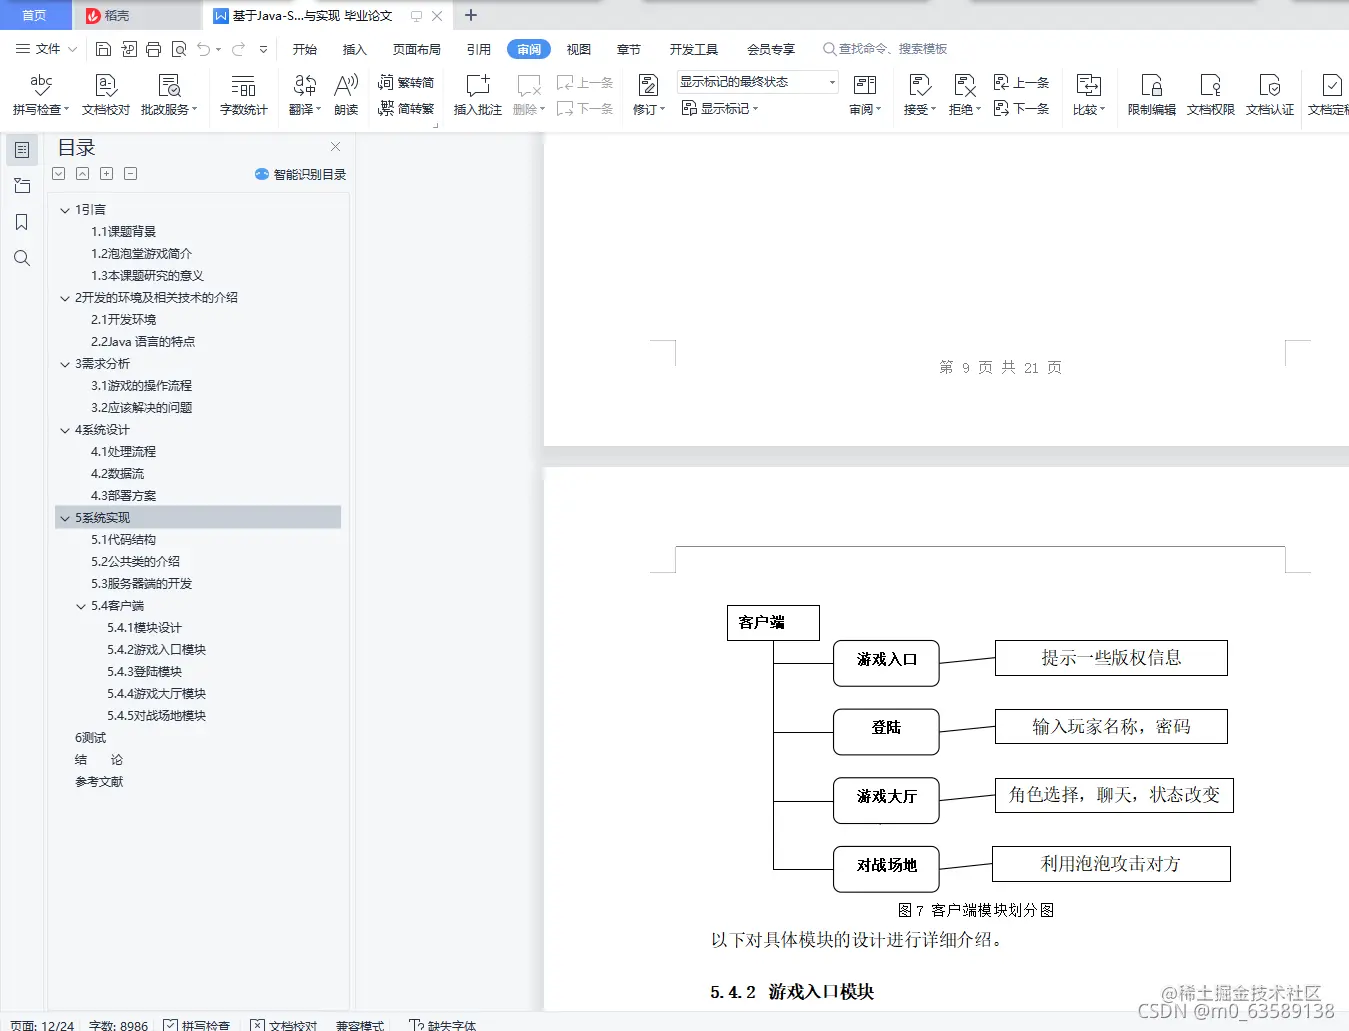The height and width of the screenshot is (1031, 1349).
Task: Collapse the 5系统实现 outline section
Action: tap(64, 517)
